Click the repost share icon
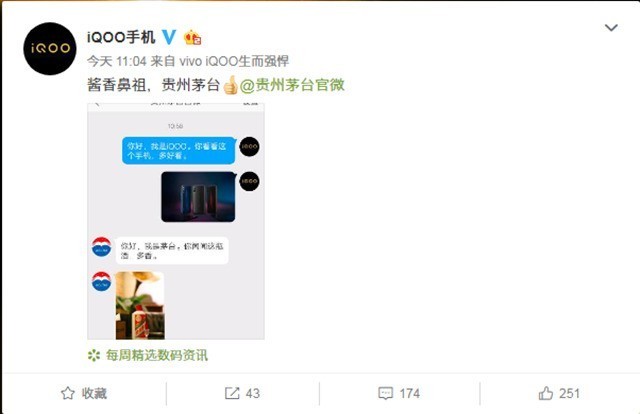Viewport: 640px width, 414px height. point(232,393)
